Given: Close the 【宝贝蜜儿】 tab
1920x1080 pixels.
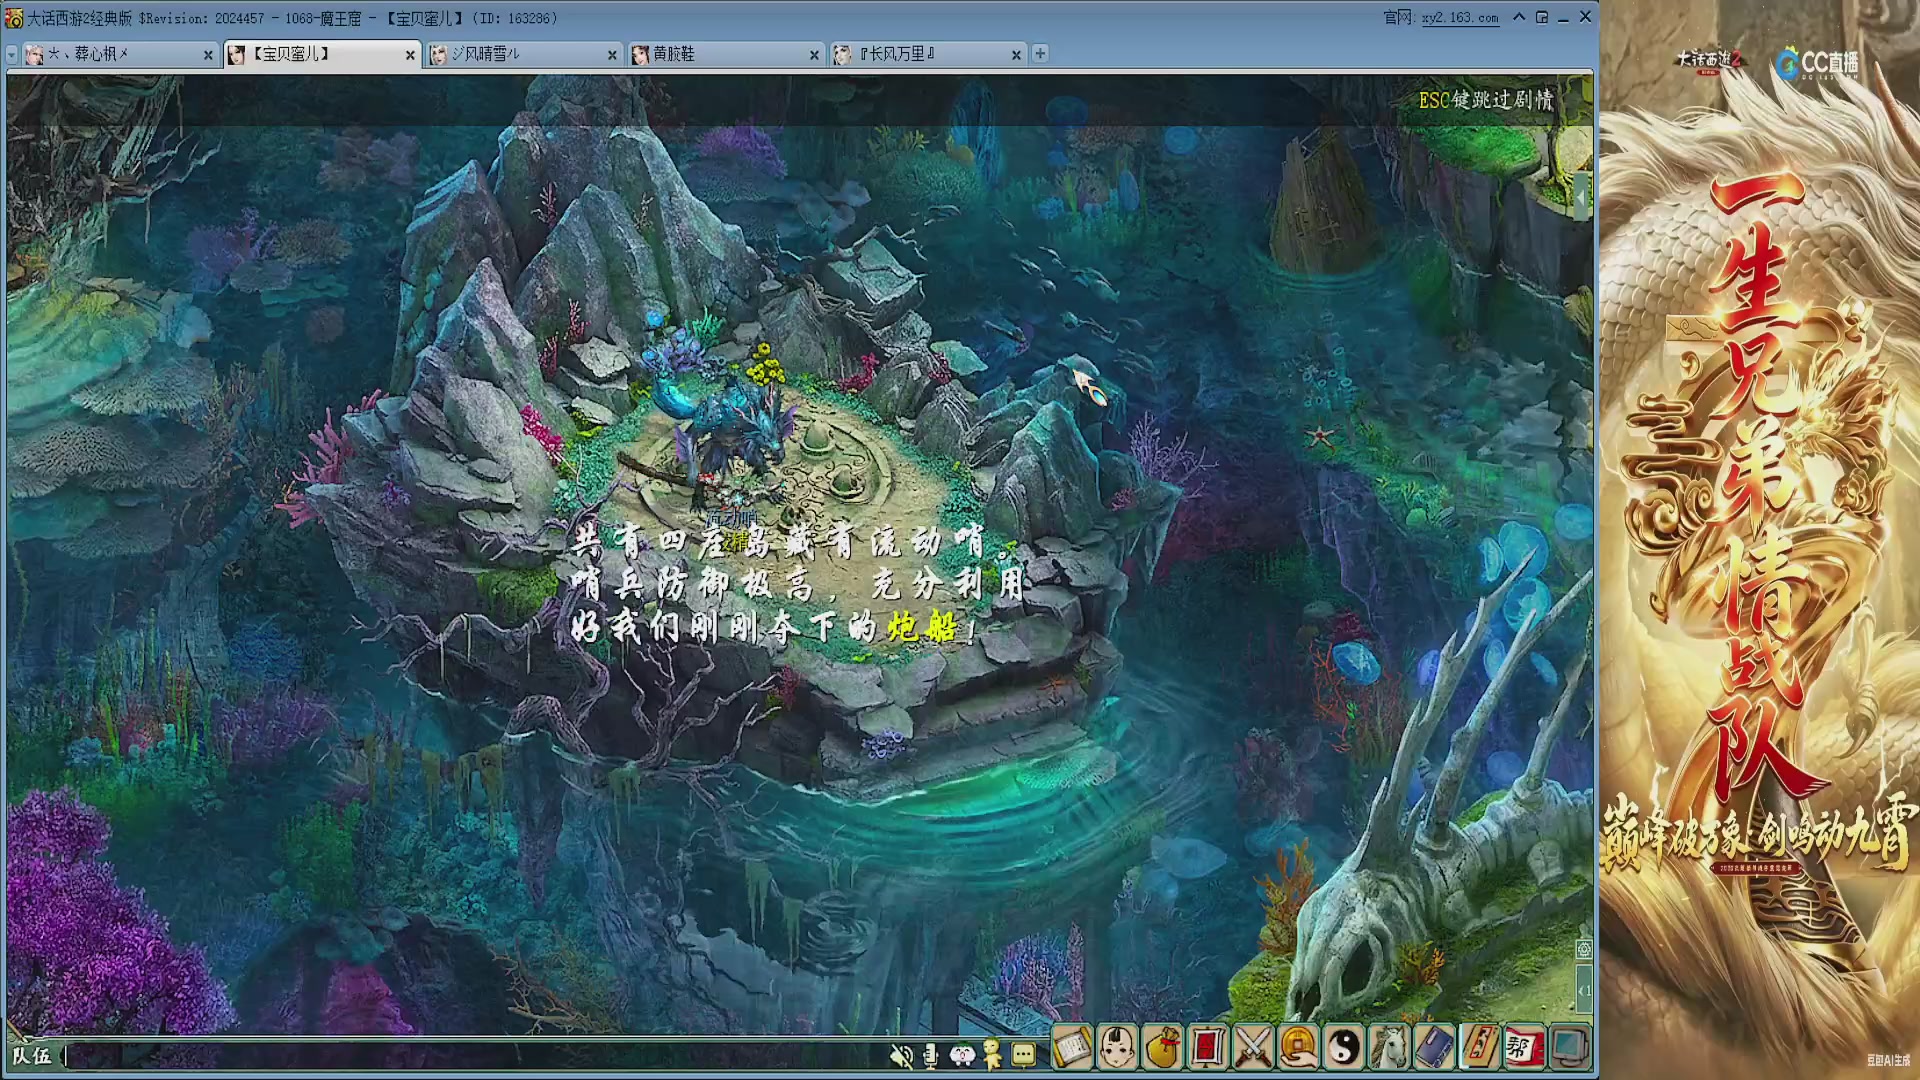Looking at the screenshot, I should pyautogui.click(x=410, y=55).
